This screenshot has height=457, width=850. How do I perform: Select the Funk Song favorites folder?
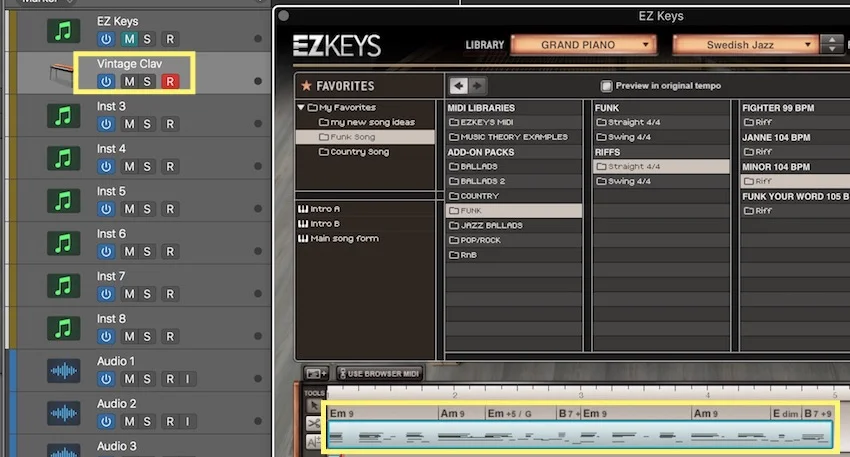click(x=365, y=137)
